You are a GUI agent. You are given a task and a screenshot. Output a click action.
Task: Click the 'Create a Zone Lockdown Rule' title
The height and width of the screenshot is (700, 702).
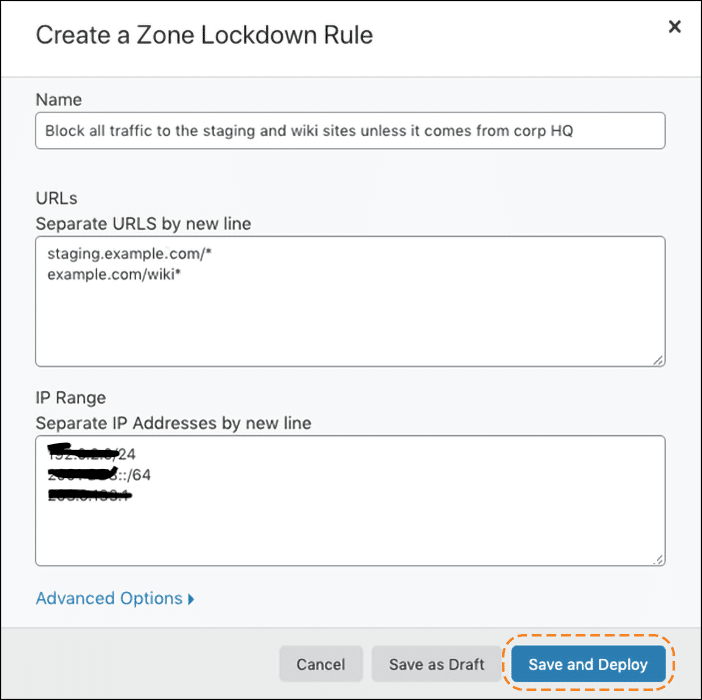pyautogui.click(x=204, y=35)
